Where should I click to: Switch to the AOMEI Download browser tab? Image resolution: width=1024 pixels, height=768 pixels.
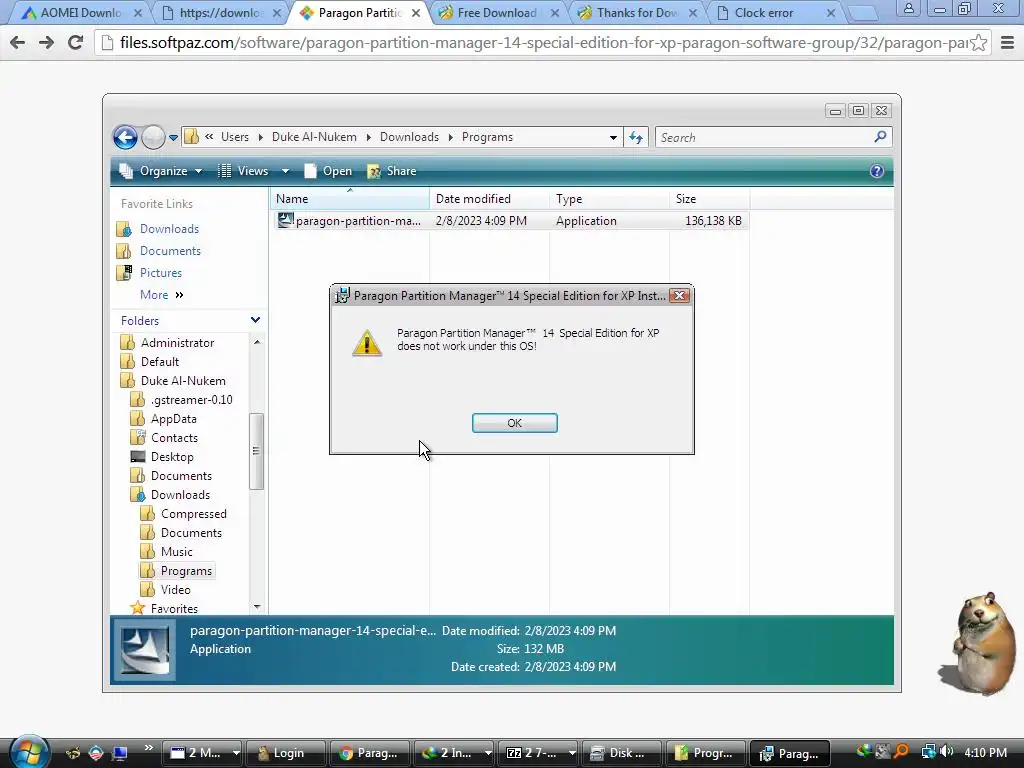[80, 13]
